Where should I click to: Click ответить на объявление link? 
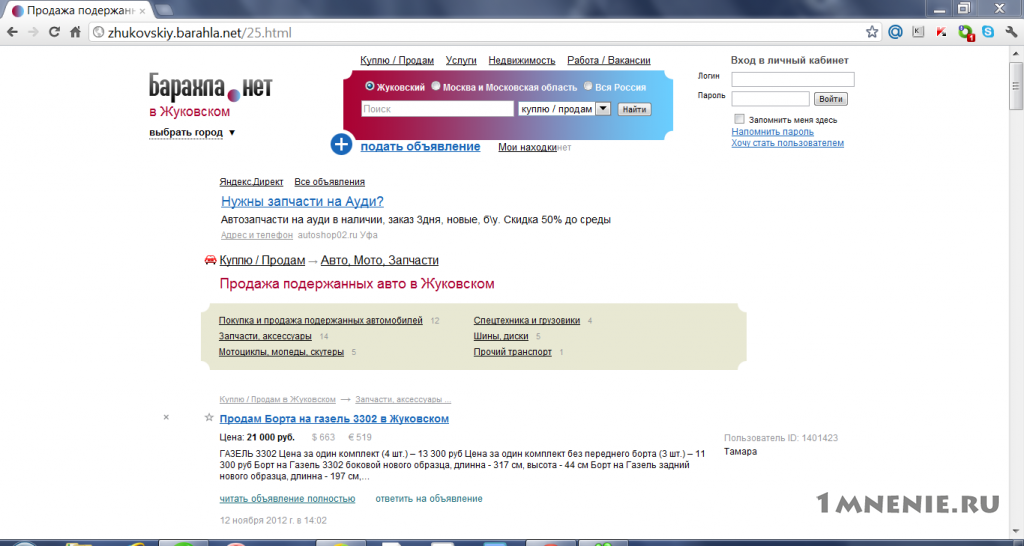[x=428, y=498]
